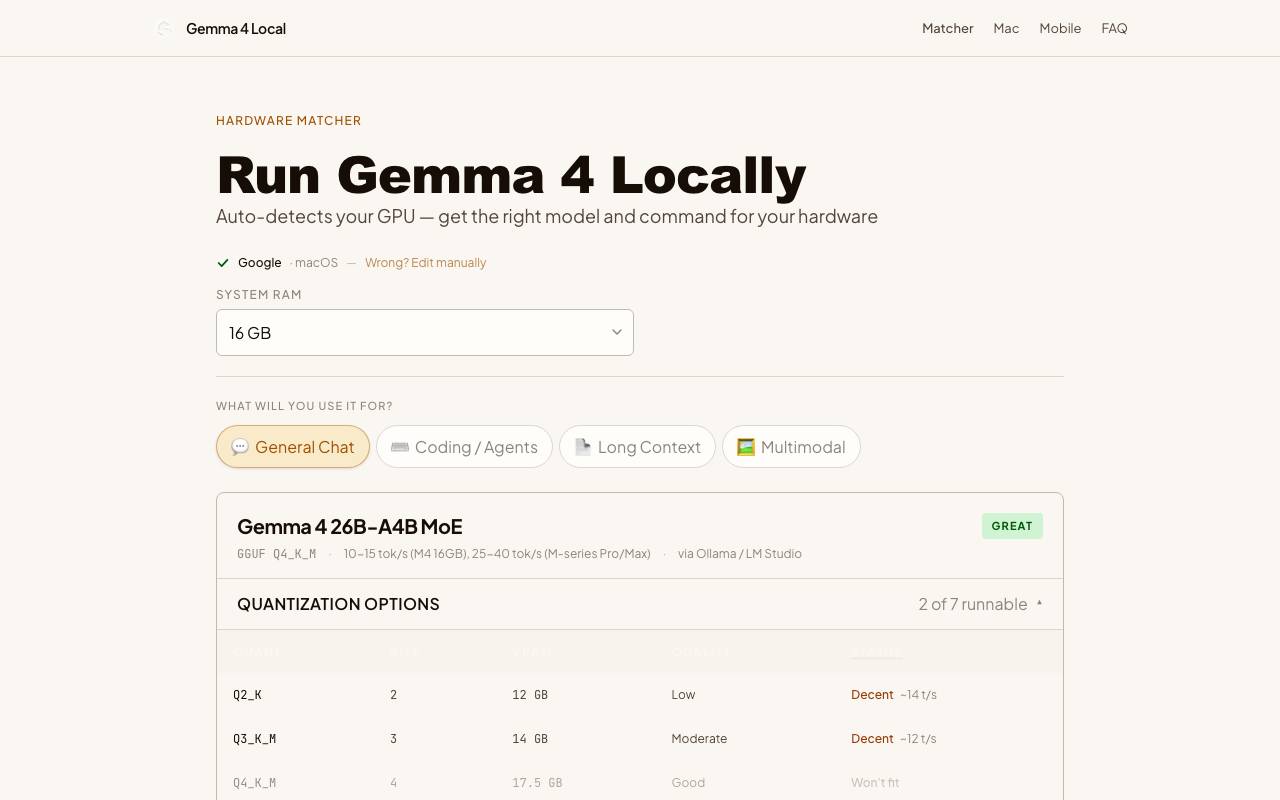
Task: Click the Q2_K quantization row name
Action: tap(248, 695)
